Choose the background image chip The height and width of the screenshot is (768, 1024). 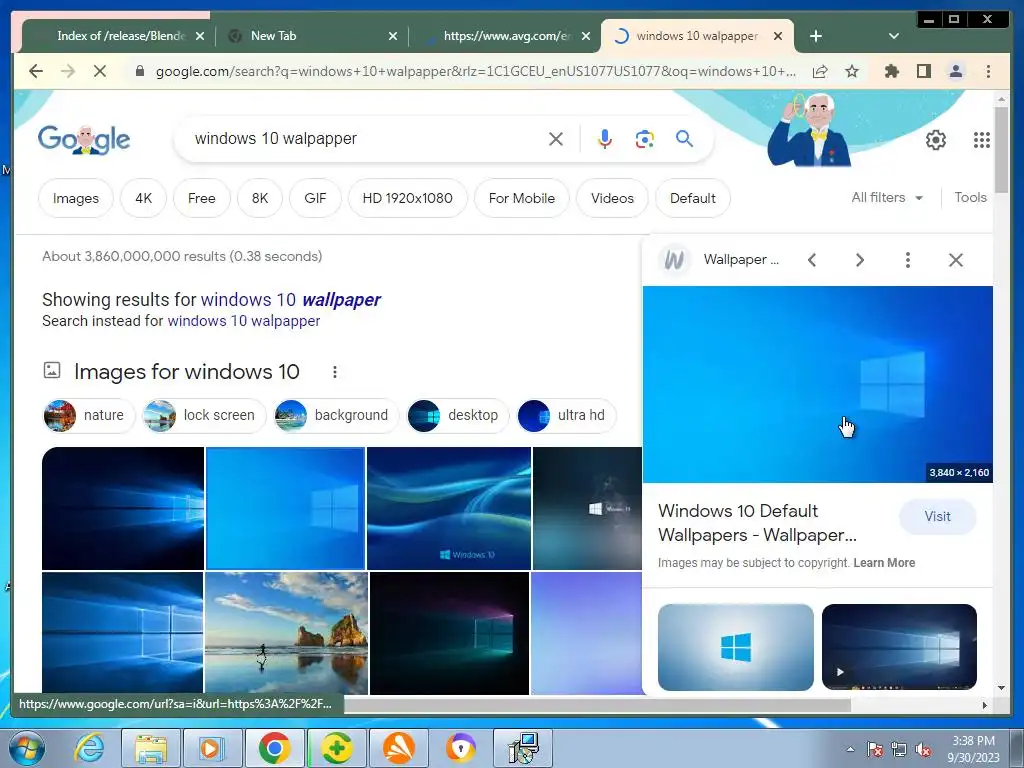tap(336, 415)
